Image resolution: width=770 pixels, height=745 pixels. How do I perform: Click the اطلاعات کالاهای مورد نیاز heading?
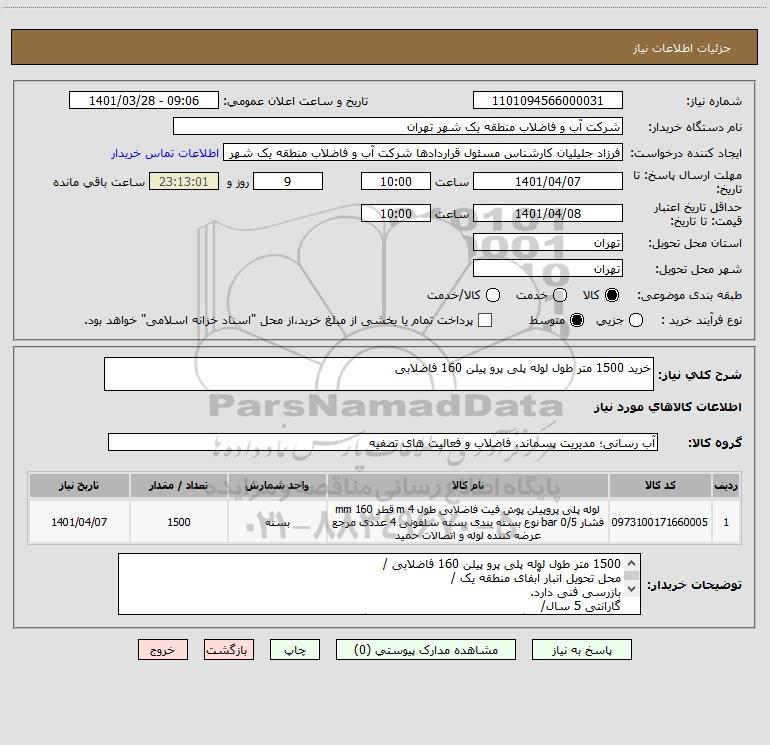pyautogui.click(x=668, y=407)
